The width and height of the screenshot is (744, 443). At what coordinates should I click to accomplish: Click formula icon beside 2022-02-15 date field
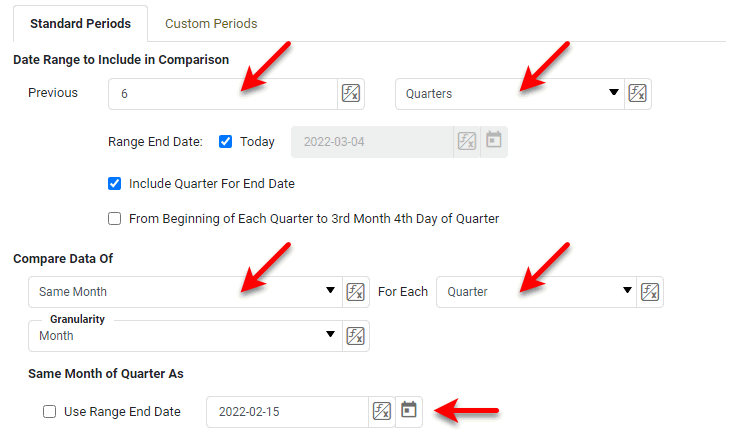tap(381, 411)
